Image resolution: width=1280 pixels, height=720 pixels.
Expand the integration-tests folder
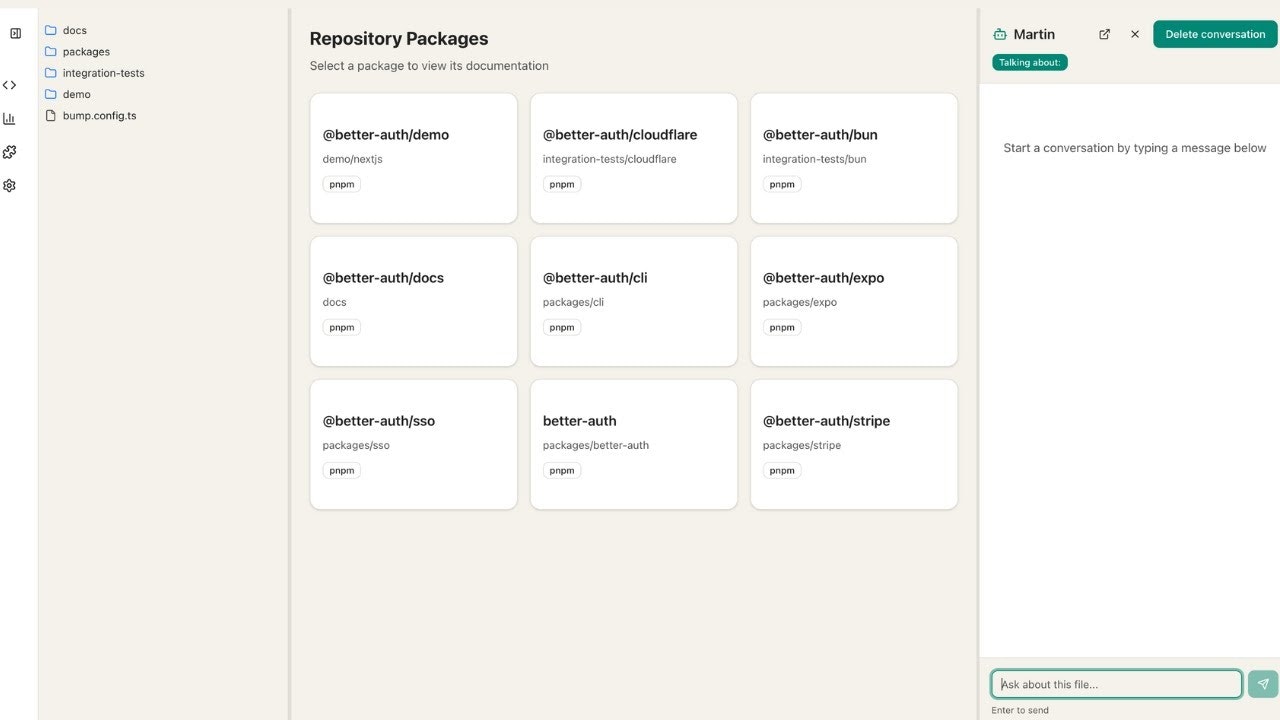click(103, 73)
